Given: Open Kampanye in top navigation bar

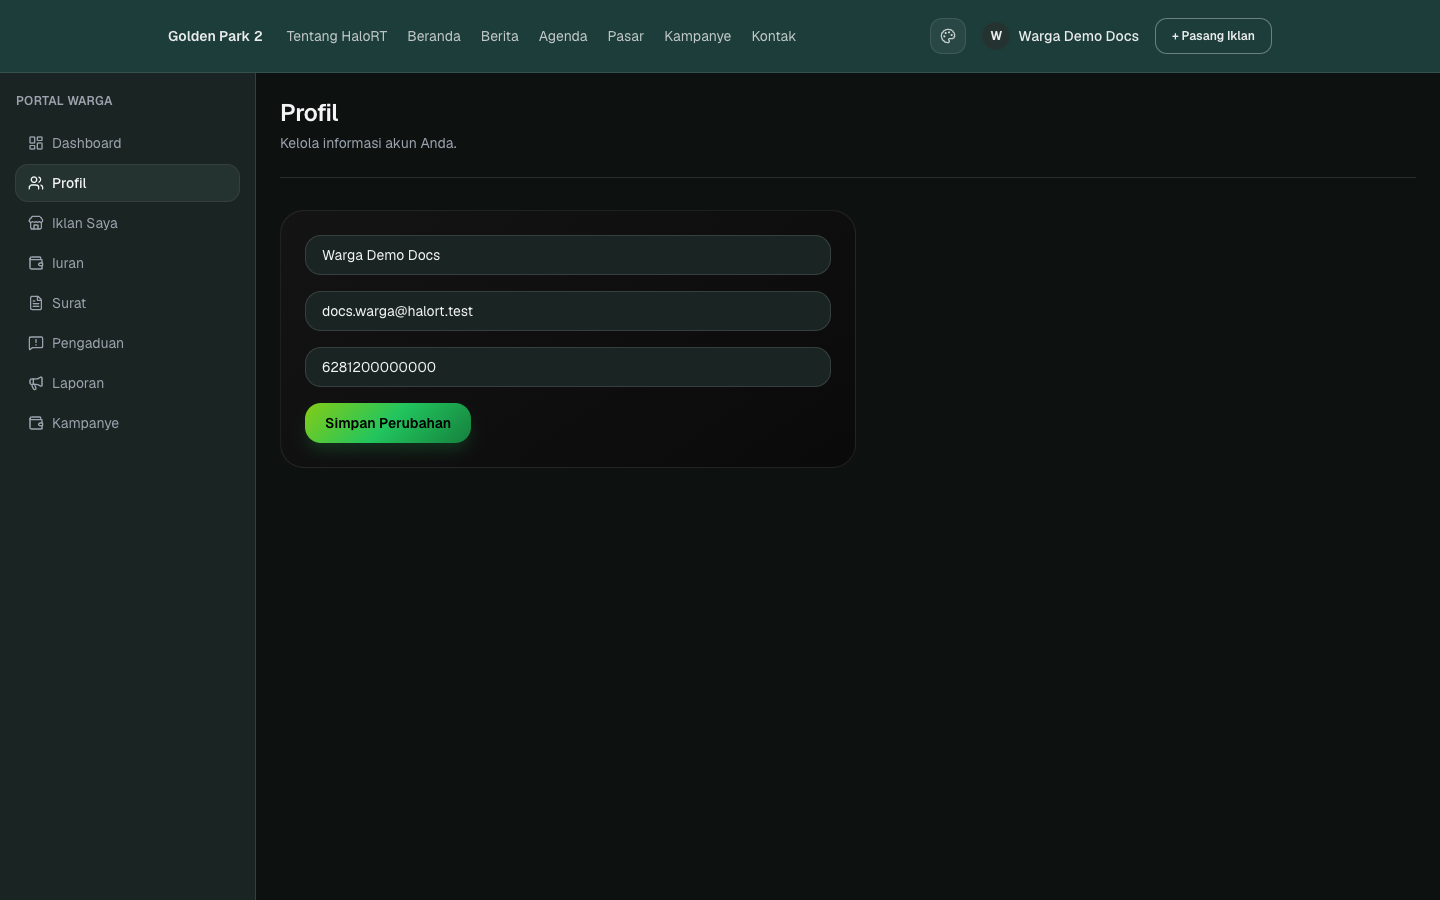Looking at the screenshot, I should point(698,36).
